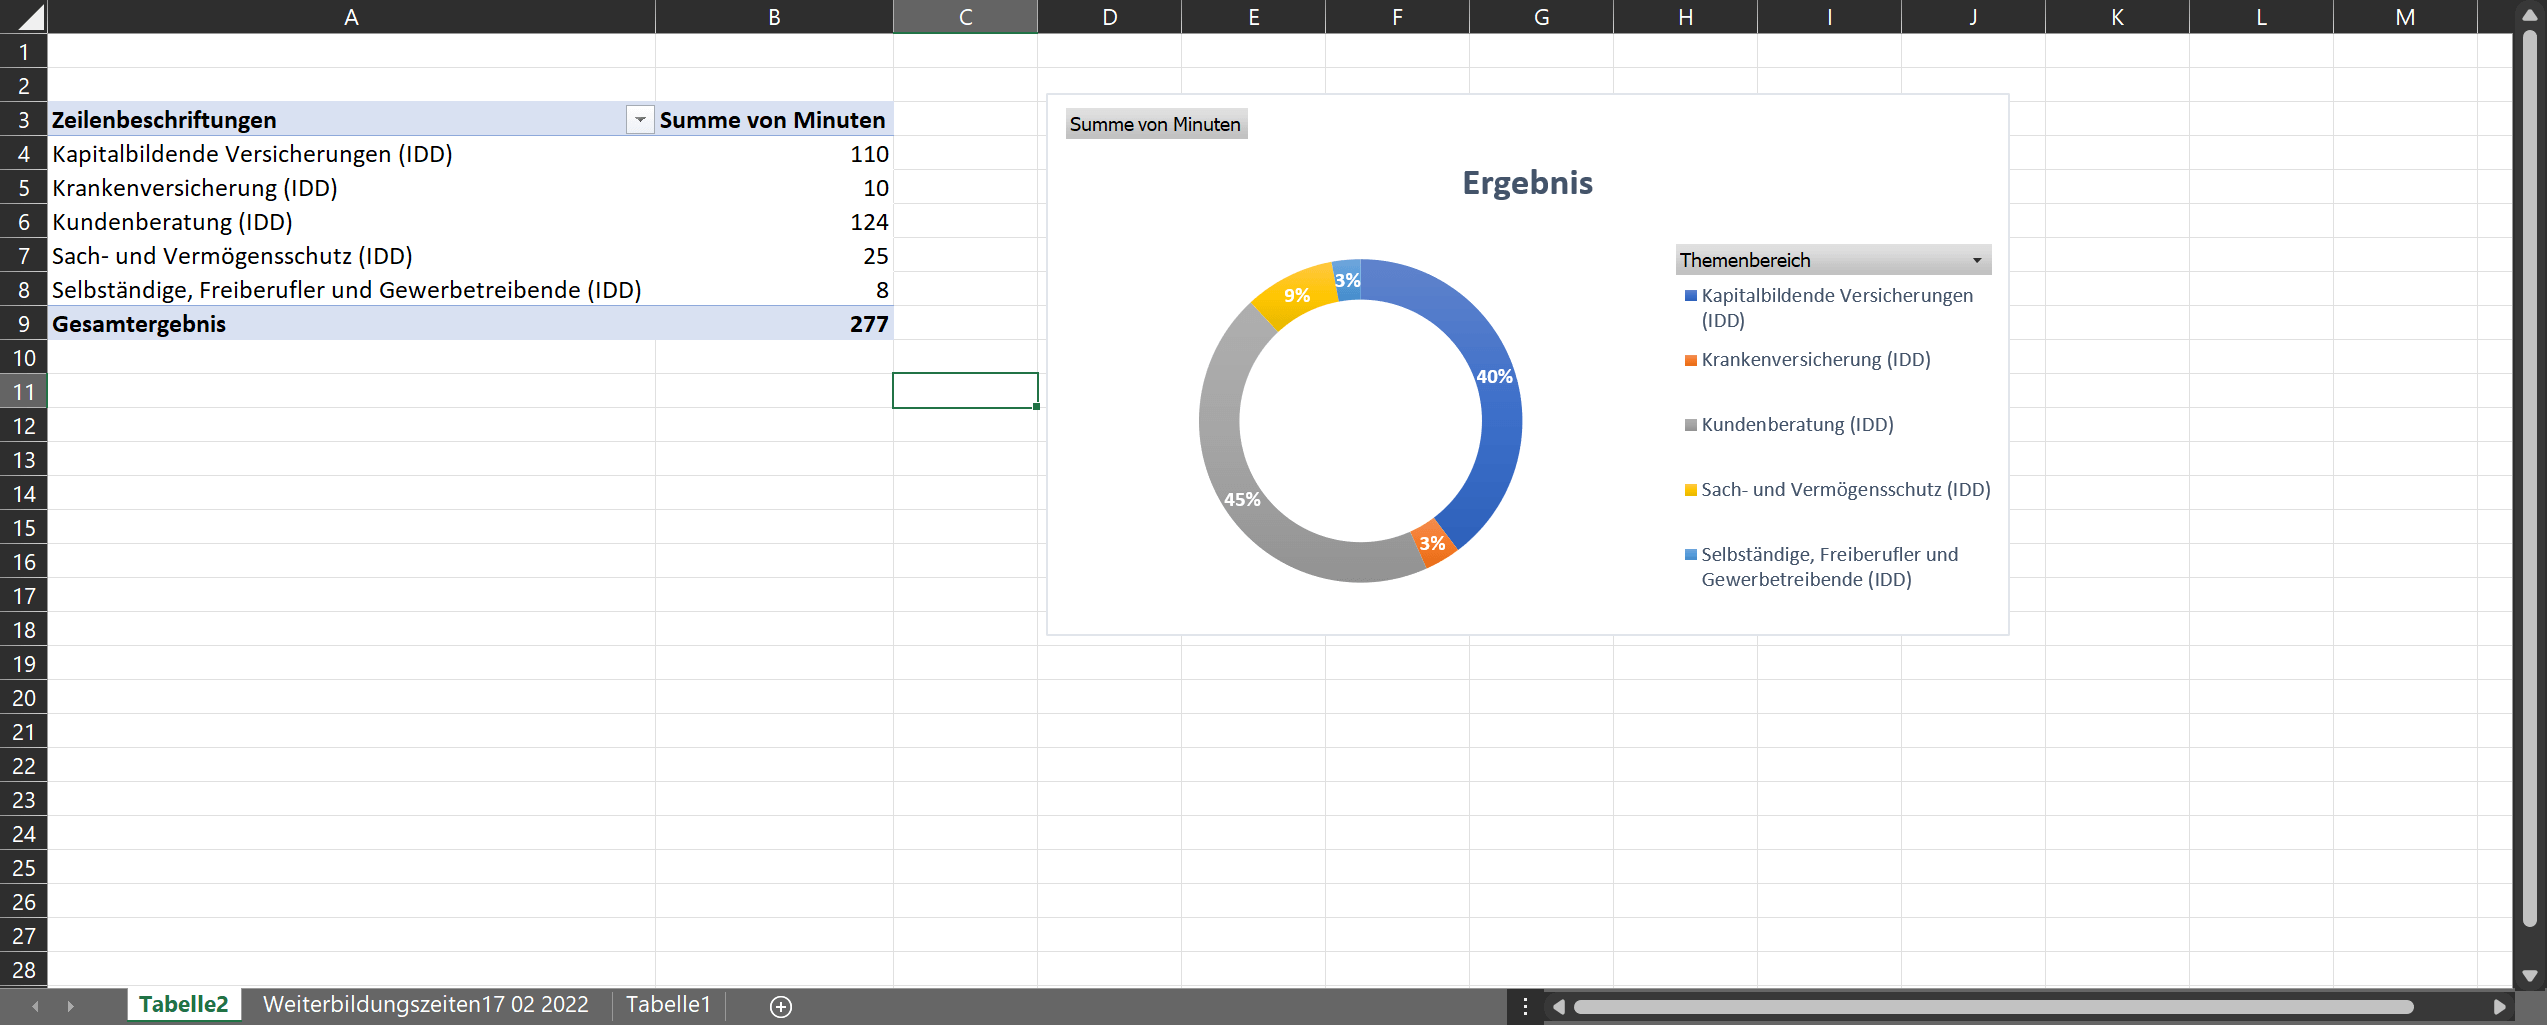This screenshot has width=2547, height=1025.
Task: Select column header C
Action: [x=965, y=17]
